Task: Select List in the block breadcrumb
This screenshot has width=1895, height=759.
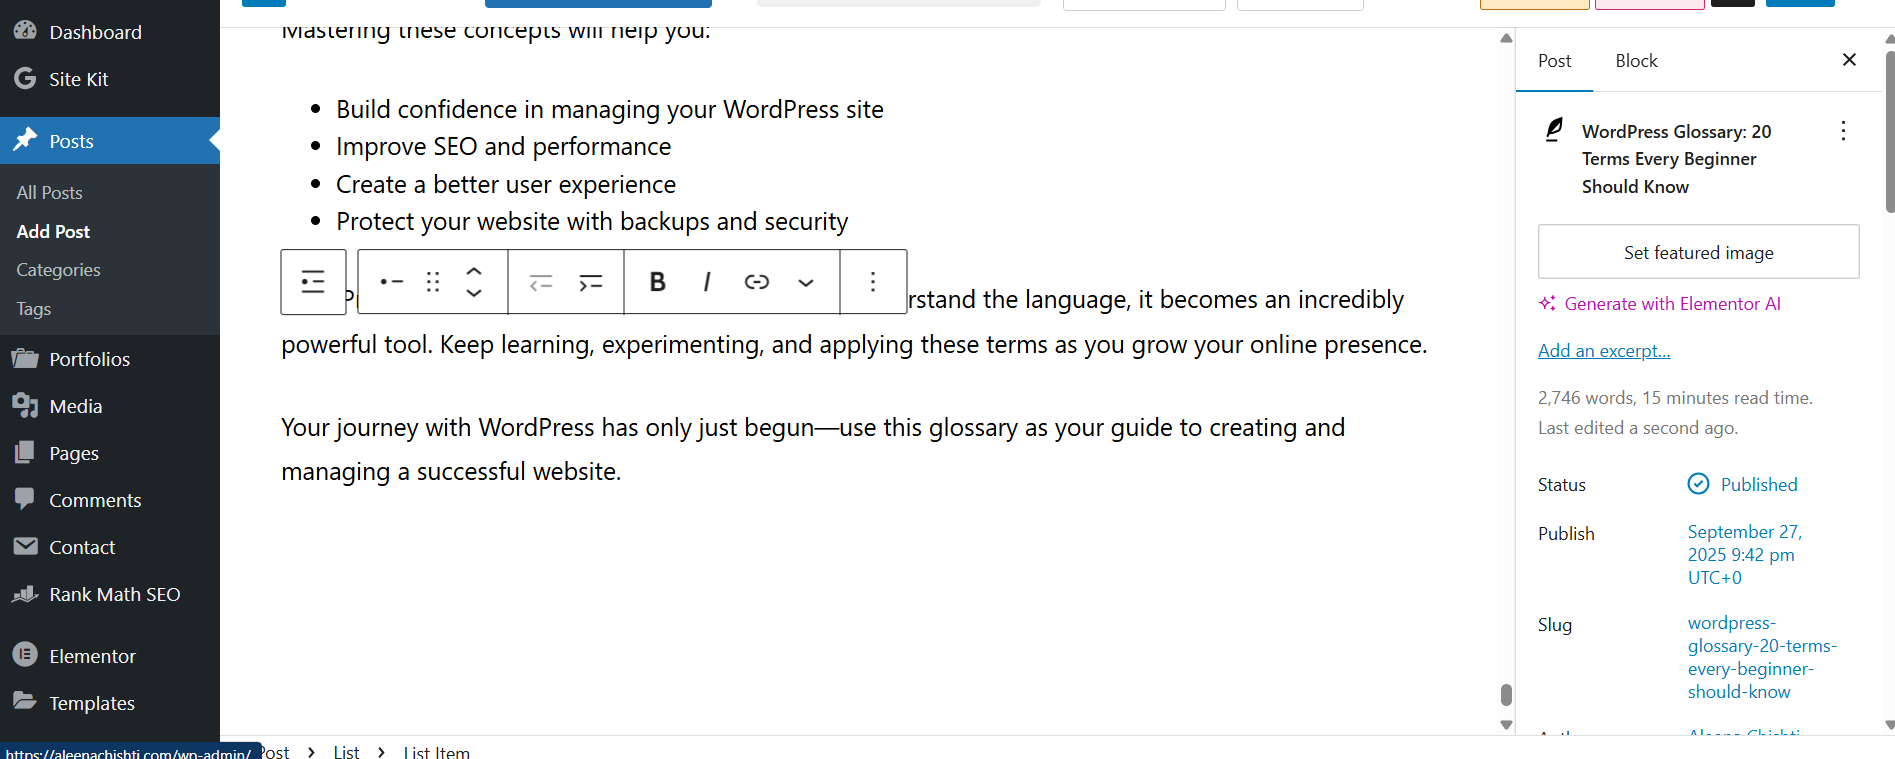Action: tap(346, 751)
